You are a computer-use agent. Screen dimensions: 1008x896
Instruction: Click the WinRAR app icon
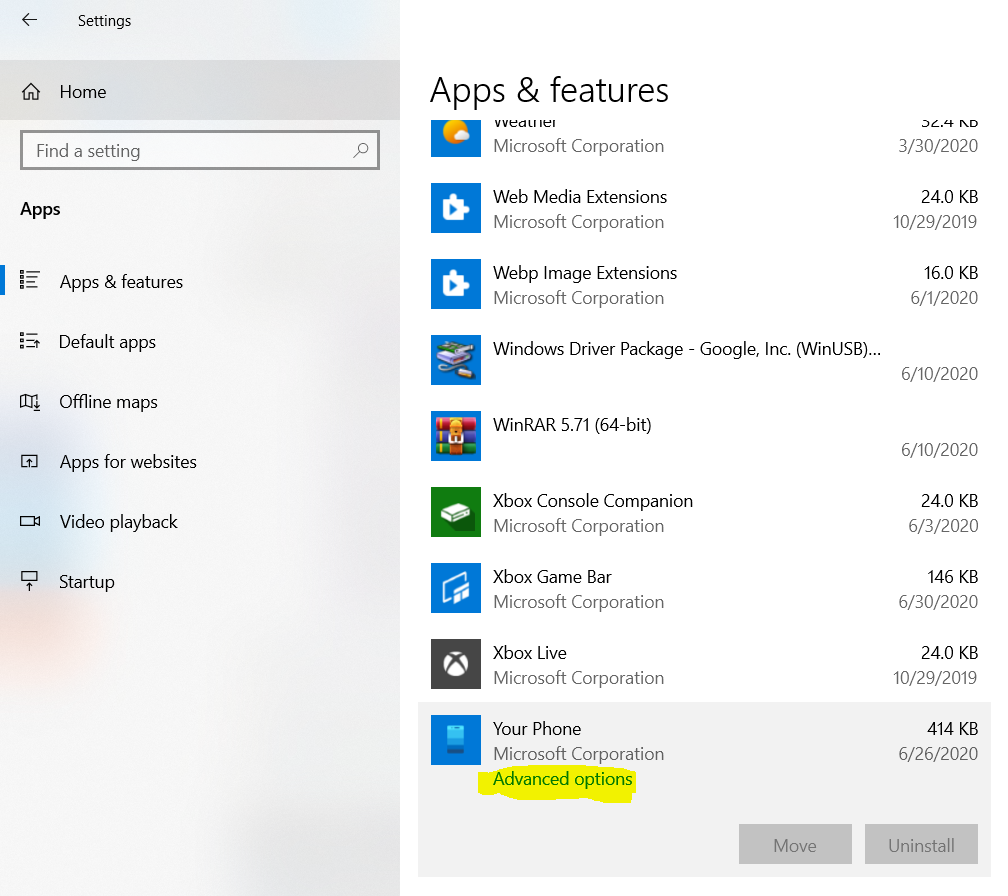click(x=456, y=436)
